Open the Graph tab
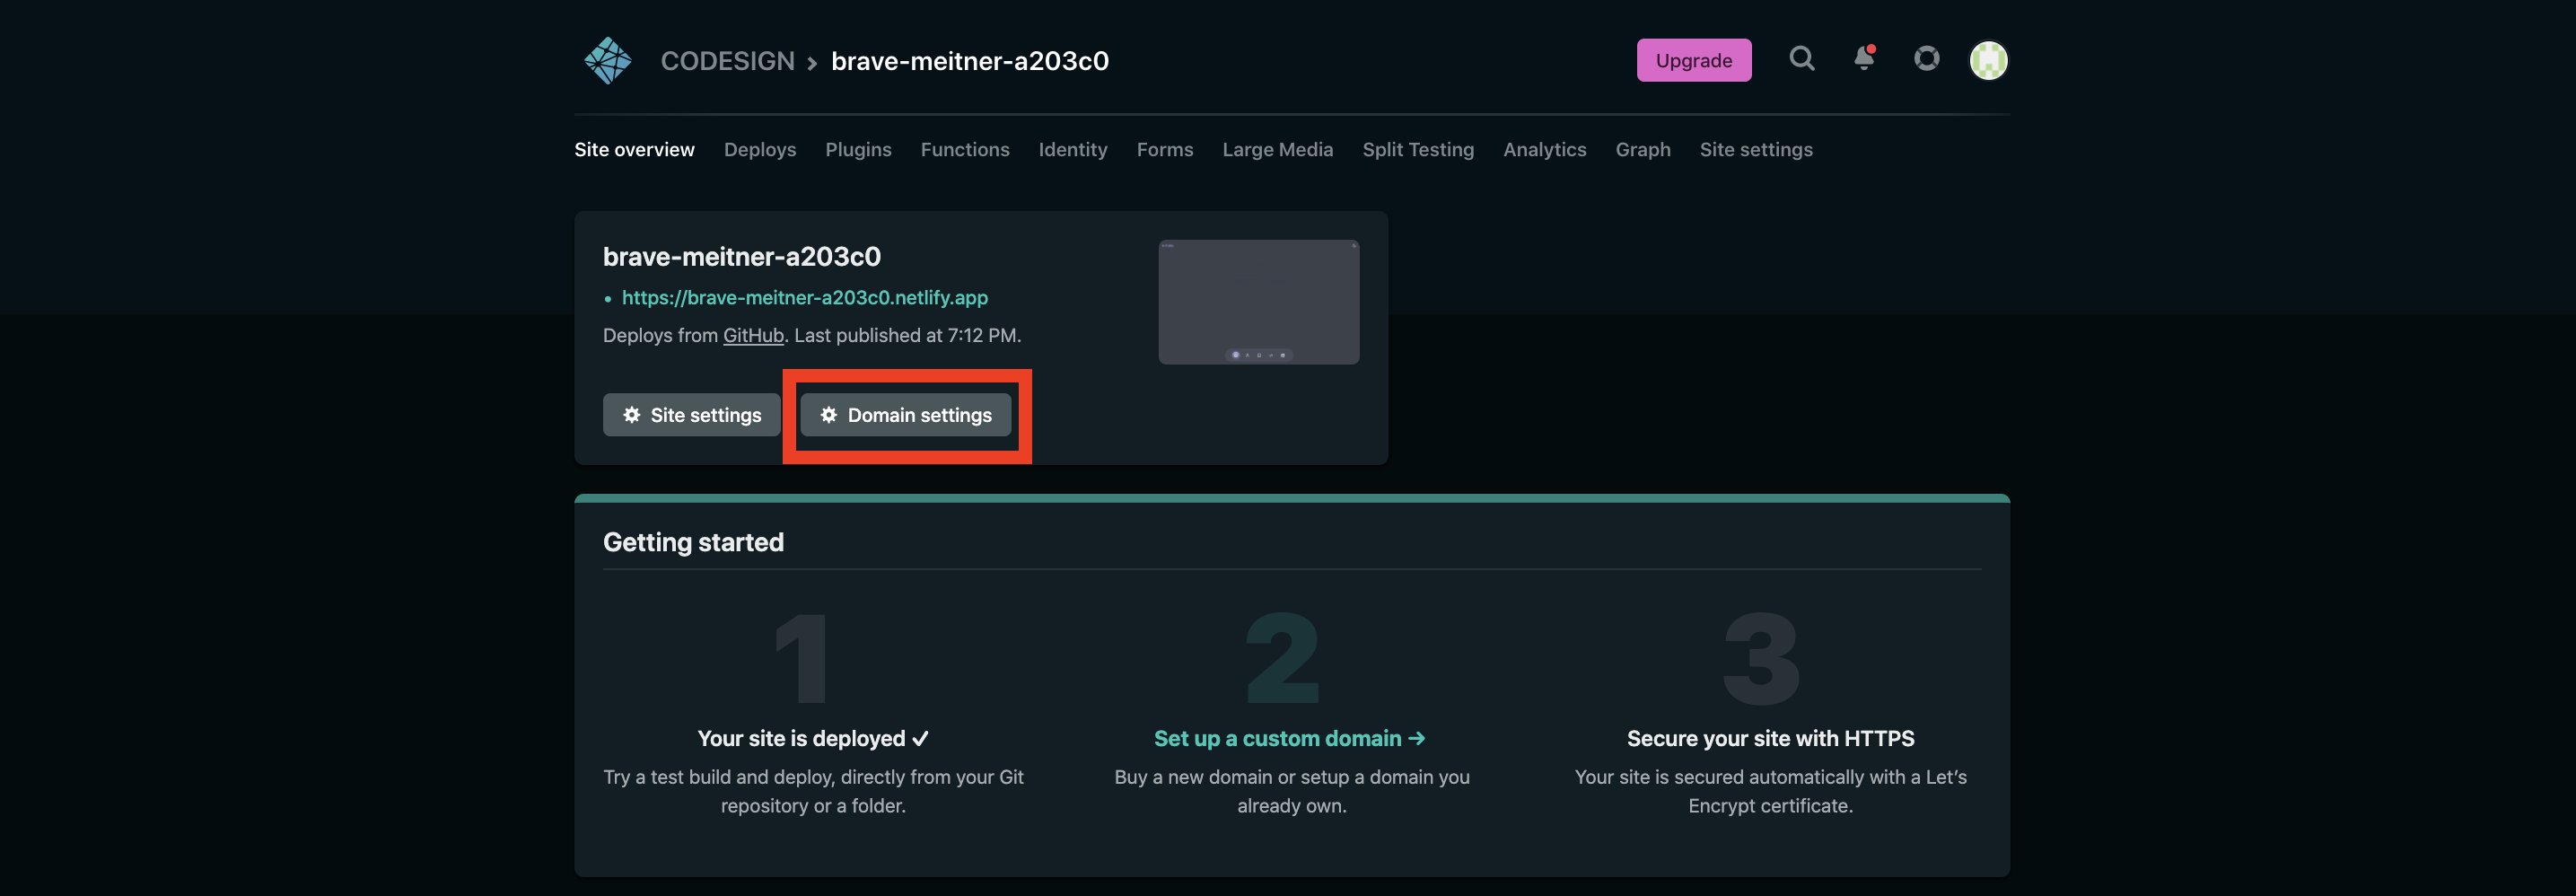This screenshot has height=896, width=2576. 1642,149
